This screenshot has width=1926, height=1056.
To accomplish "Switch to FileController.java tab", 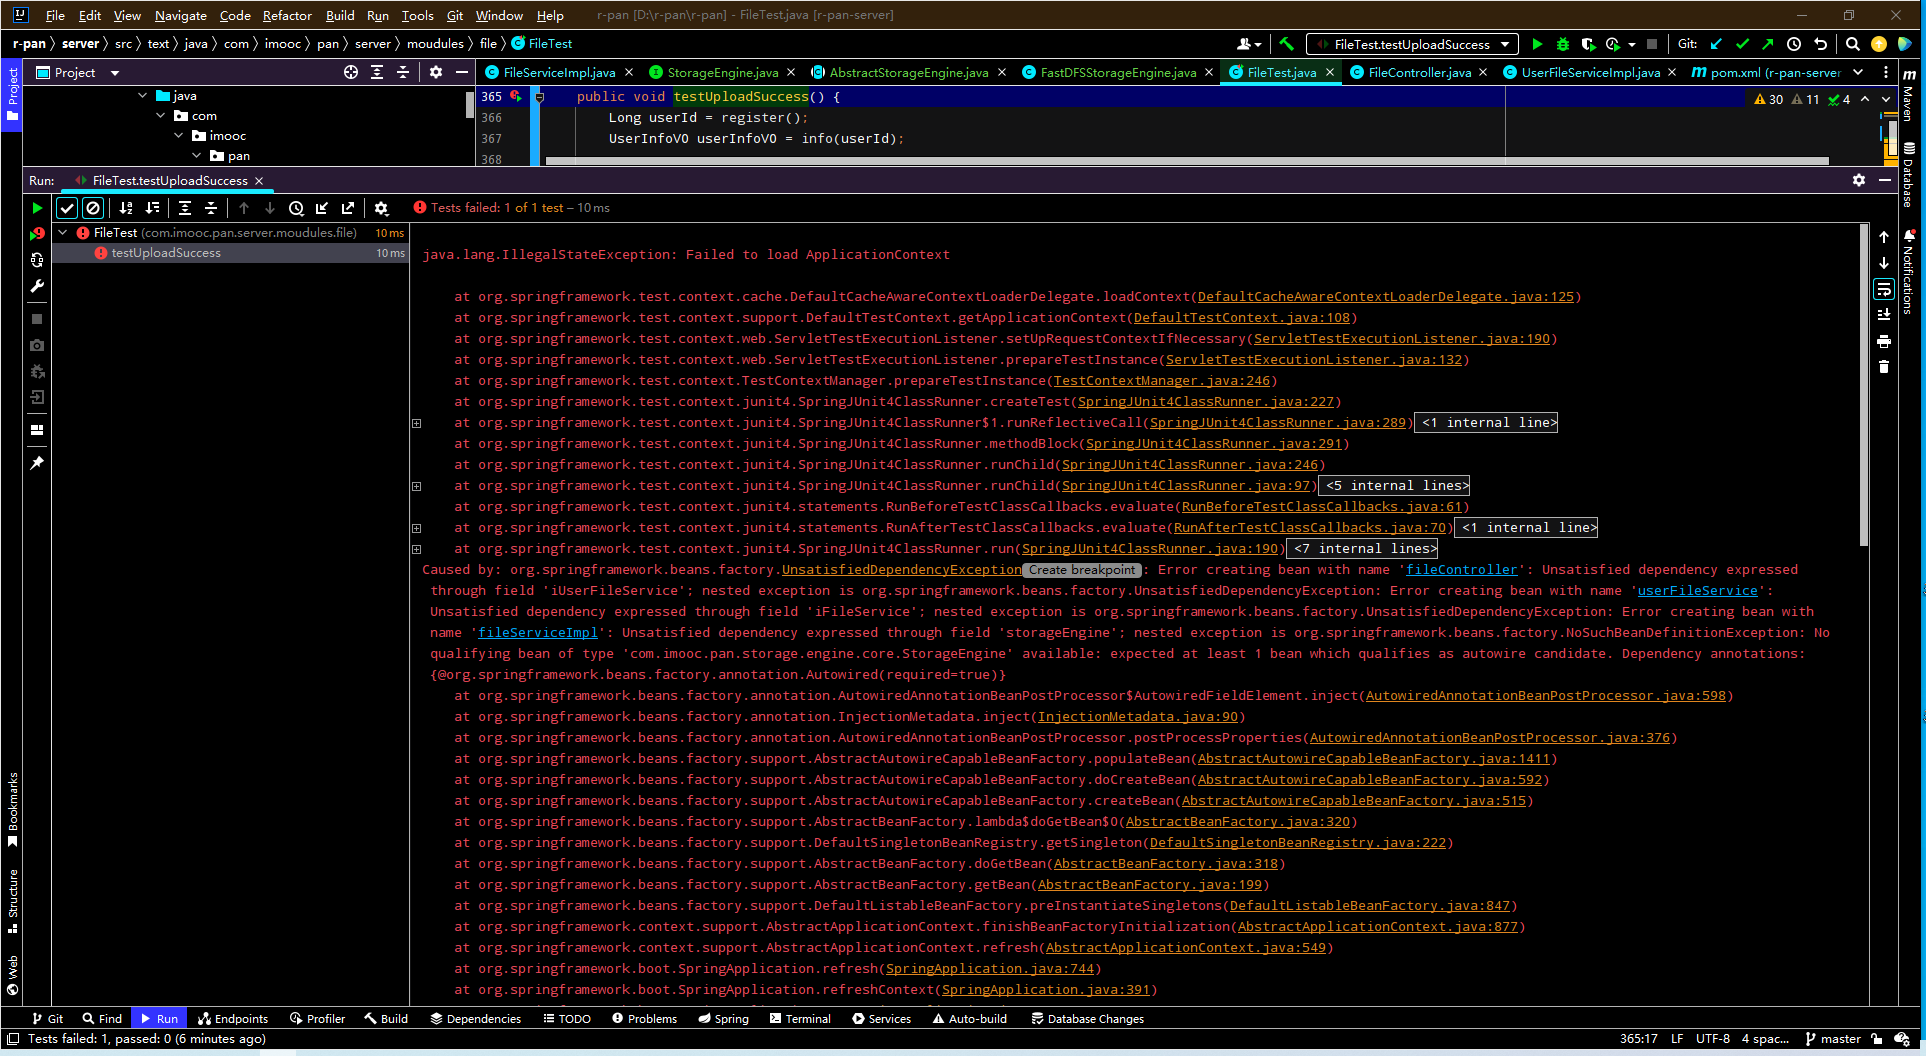I will 1419,72.
